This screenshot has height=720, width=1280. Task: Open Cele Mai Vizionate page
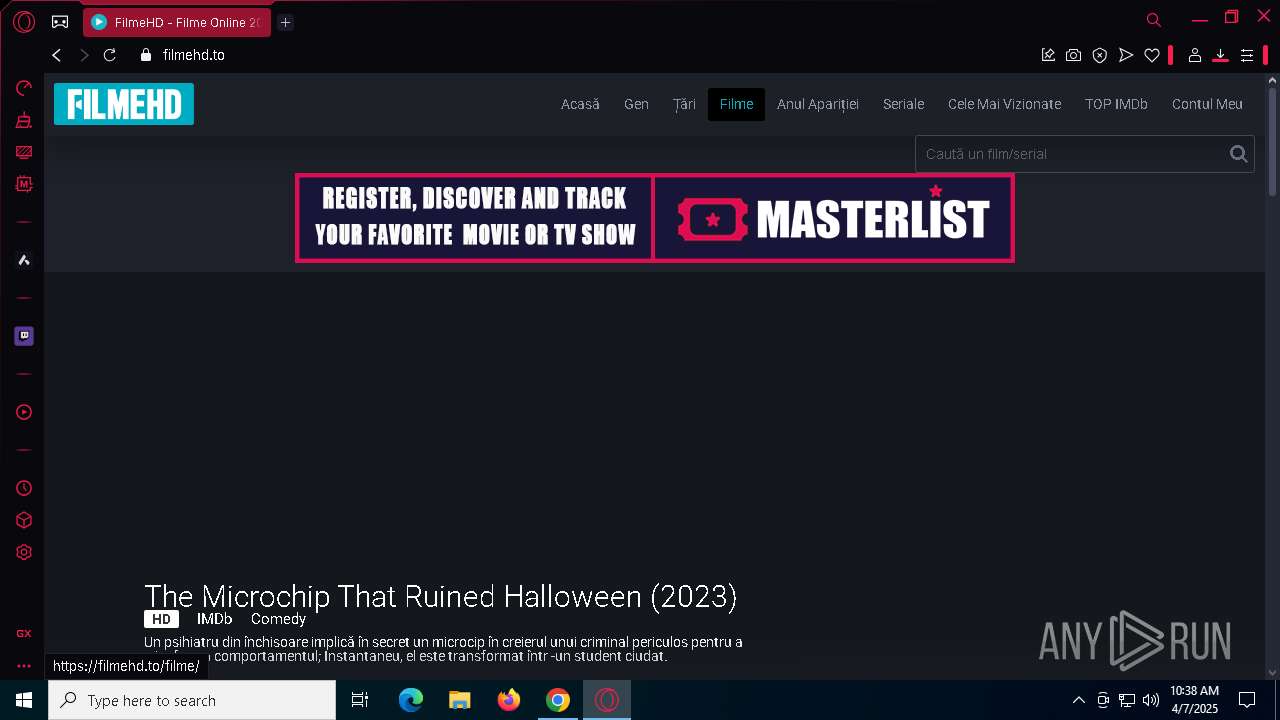(1004, 104)
